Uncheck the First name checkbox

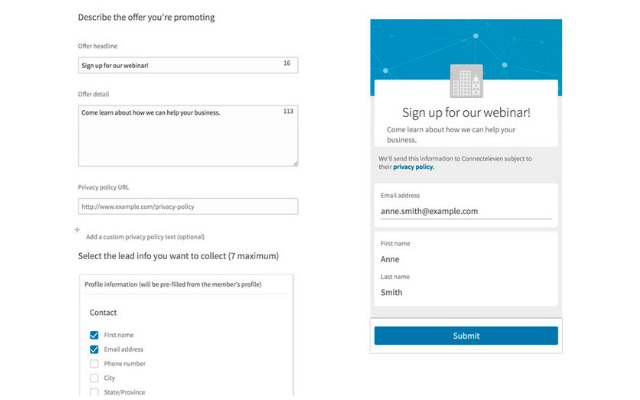(x=94, y=336)
